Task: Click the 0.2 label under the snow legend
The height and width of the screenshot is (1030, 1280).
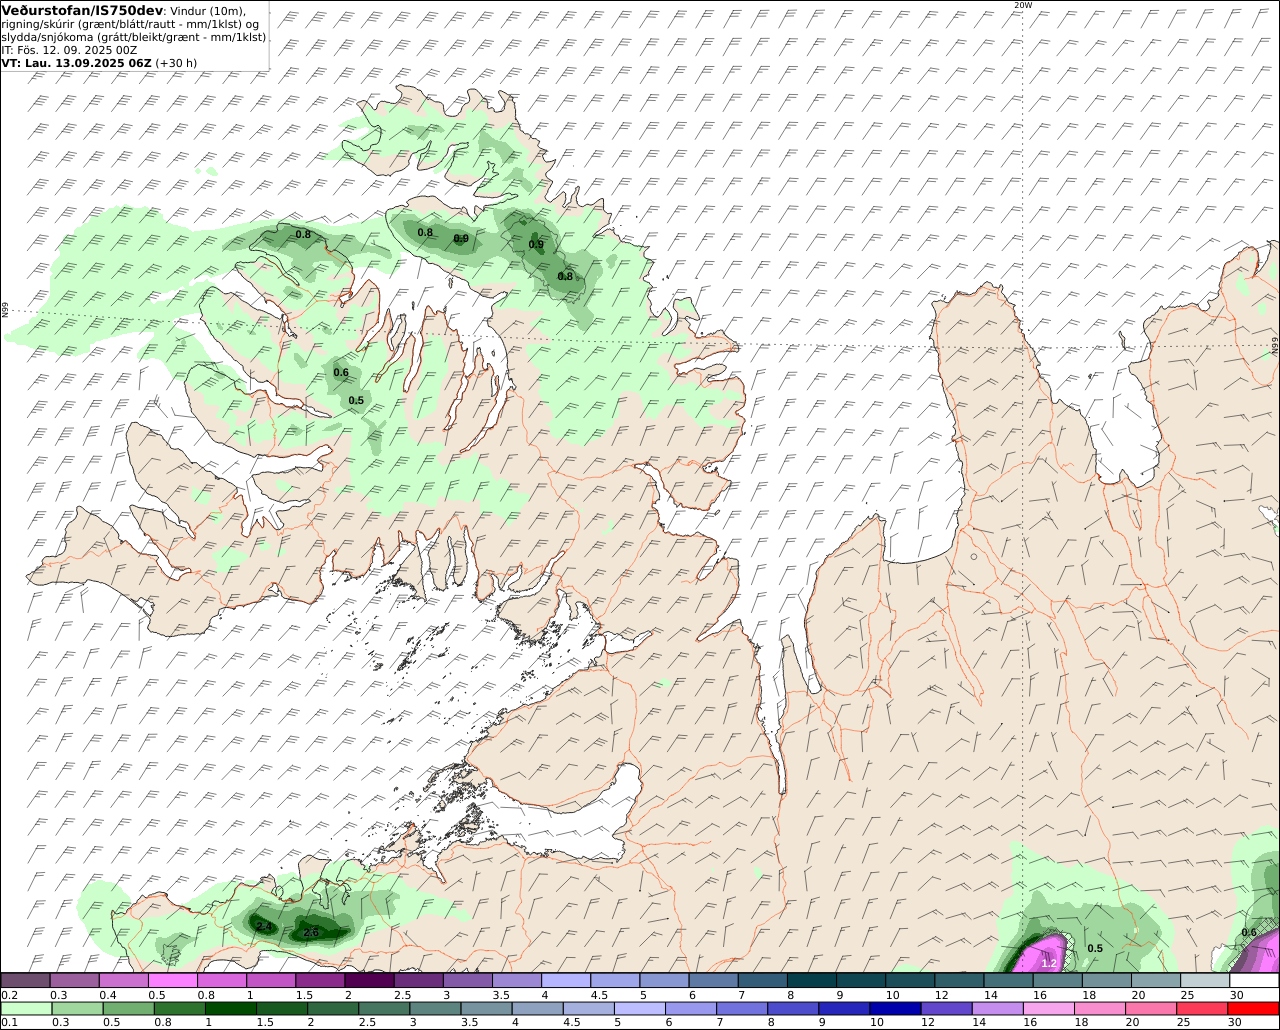Action: click(9, 995)
